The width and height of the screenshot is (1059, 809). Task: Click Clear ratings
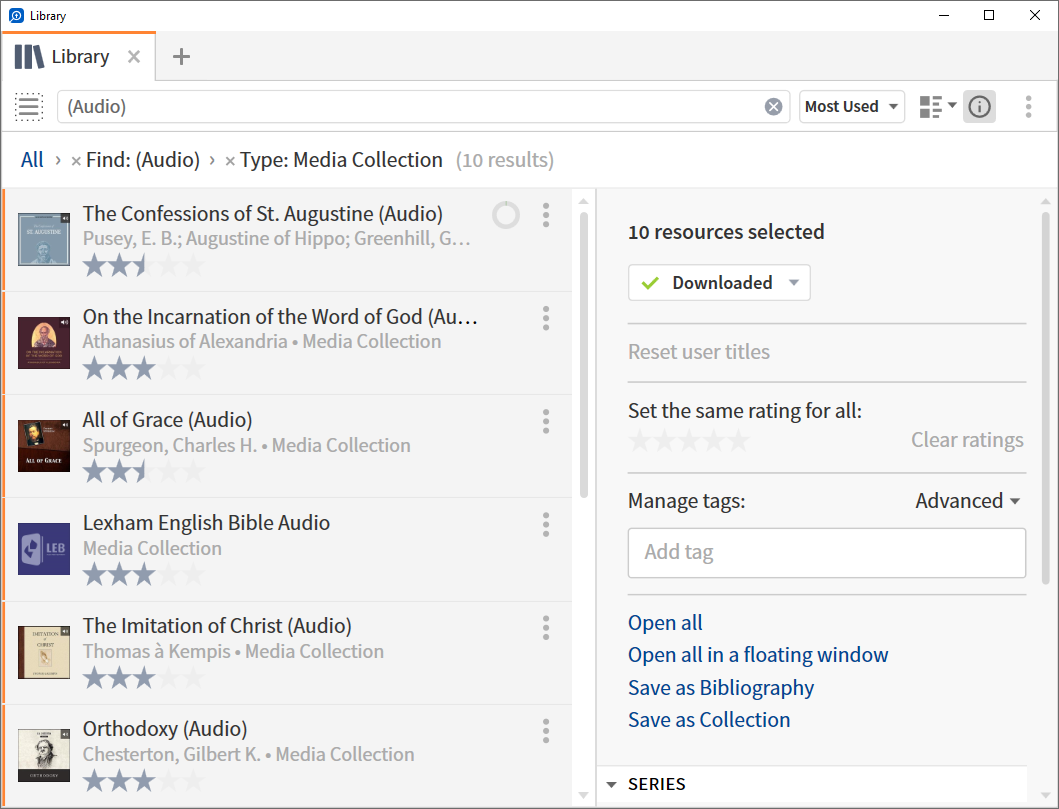tap(967, 440)
